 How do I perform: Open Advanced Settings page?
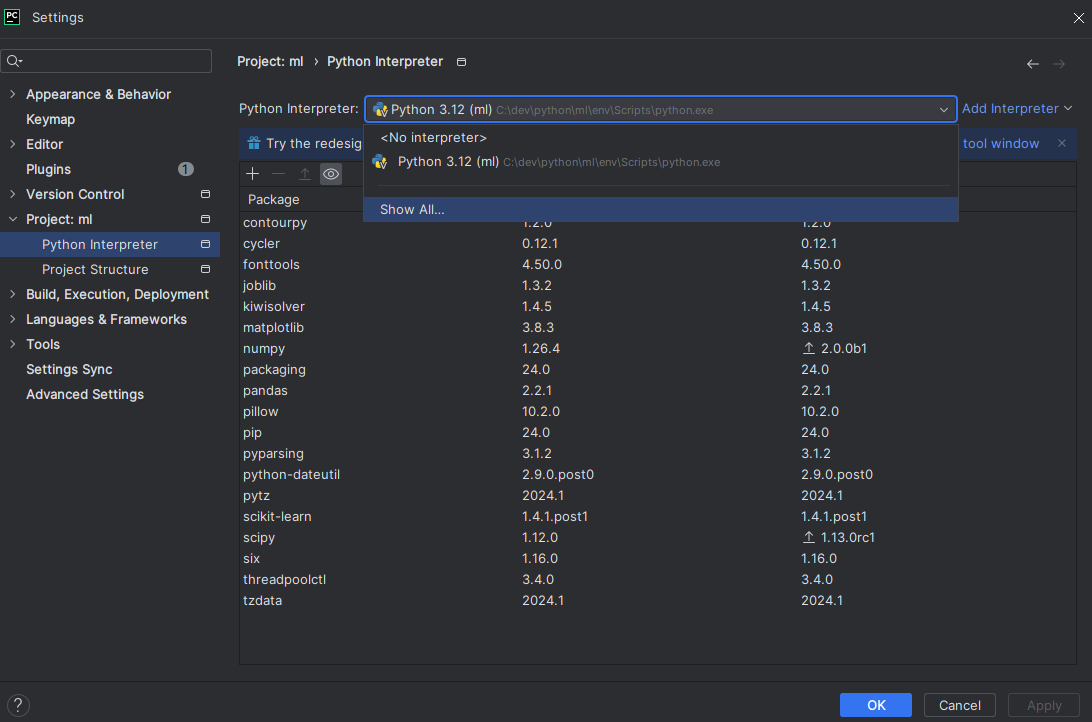[85, 394]
